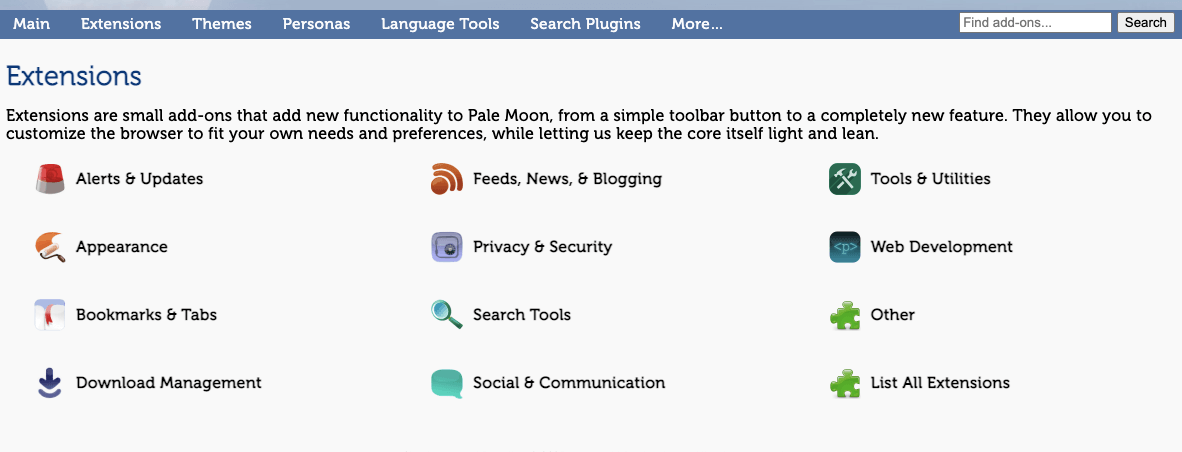The width and height of the screenshot is (1182, 452).
Task: Click the Search button
Action: click(x=1145, y=23)
